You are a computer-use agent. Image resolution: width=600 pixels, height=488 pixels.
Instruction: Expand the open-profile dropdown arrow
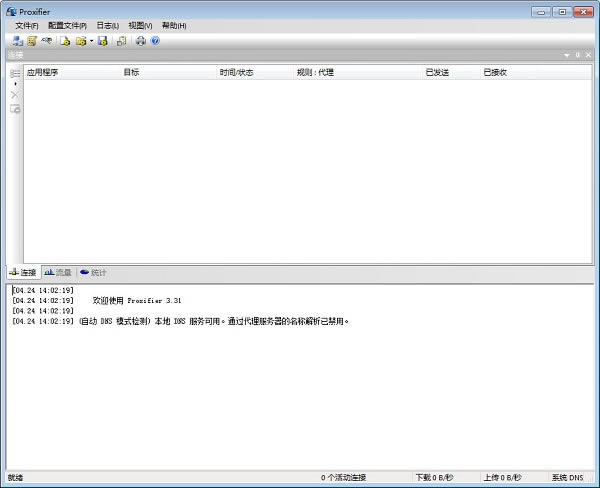coord(91,41)
